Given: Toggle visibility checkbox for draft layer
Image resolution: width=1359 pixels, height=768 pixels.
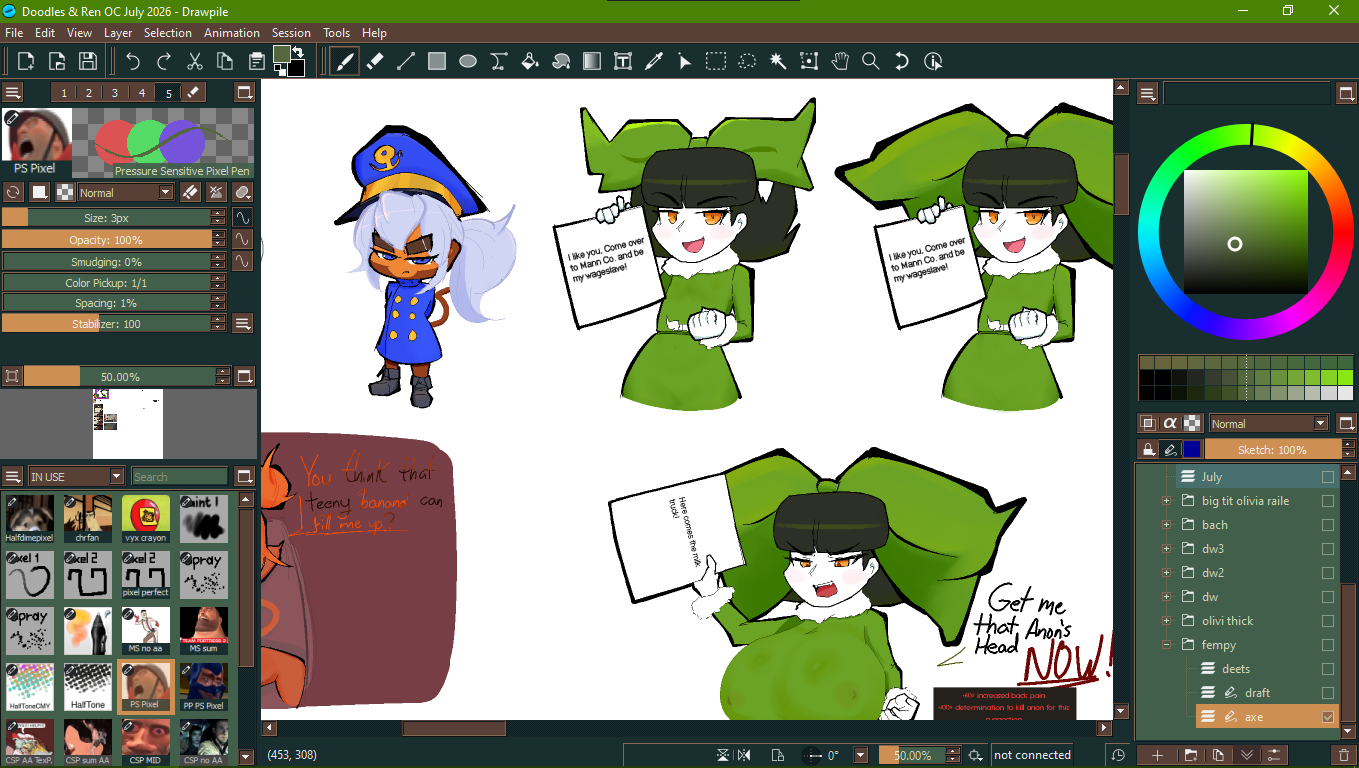Looking at the screenshot, I should (1328, 693).
